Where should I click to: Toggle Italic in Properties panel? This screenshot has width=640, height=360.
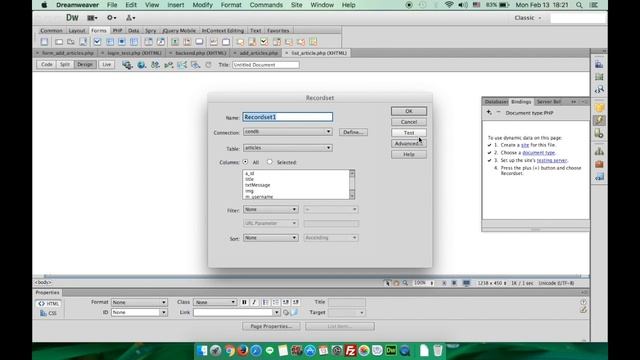coord(254,302)
